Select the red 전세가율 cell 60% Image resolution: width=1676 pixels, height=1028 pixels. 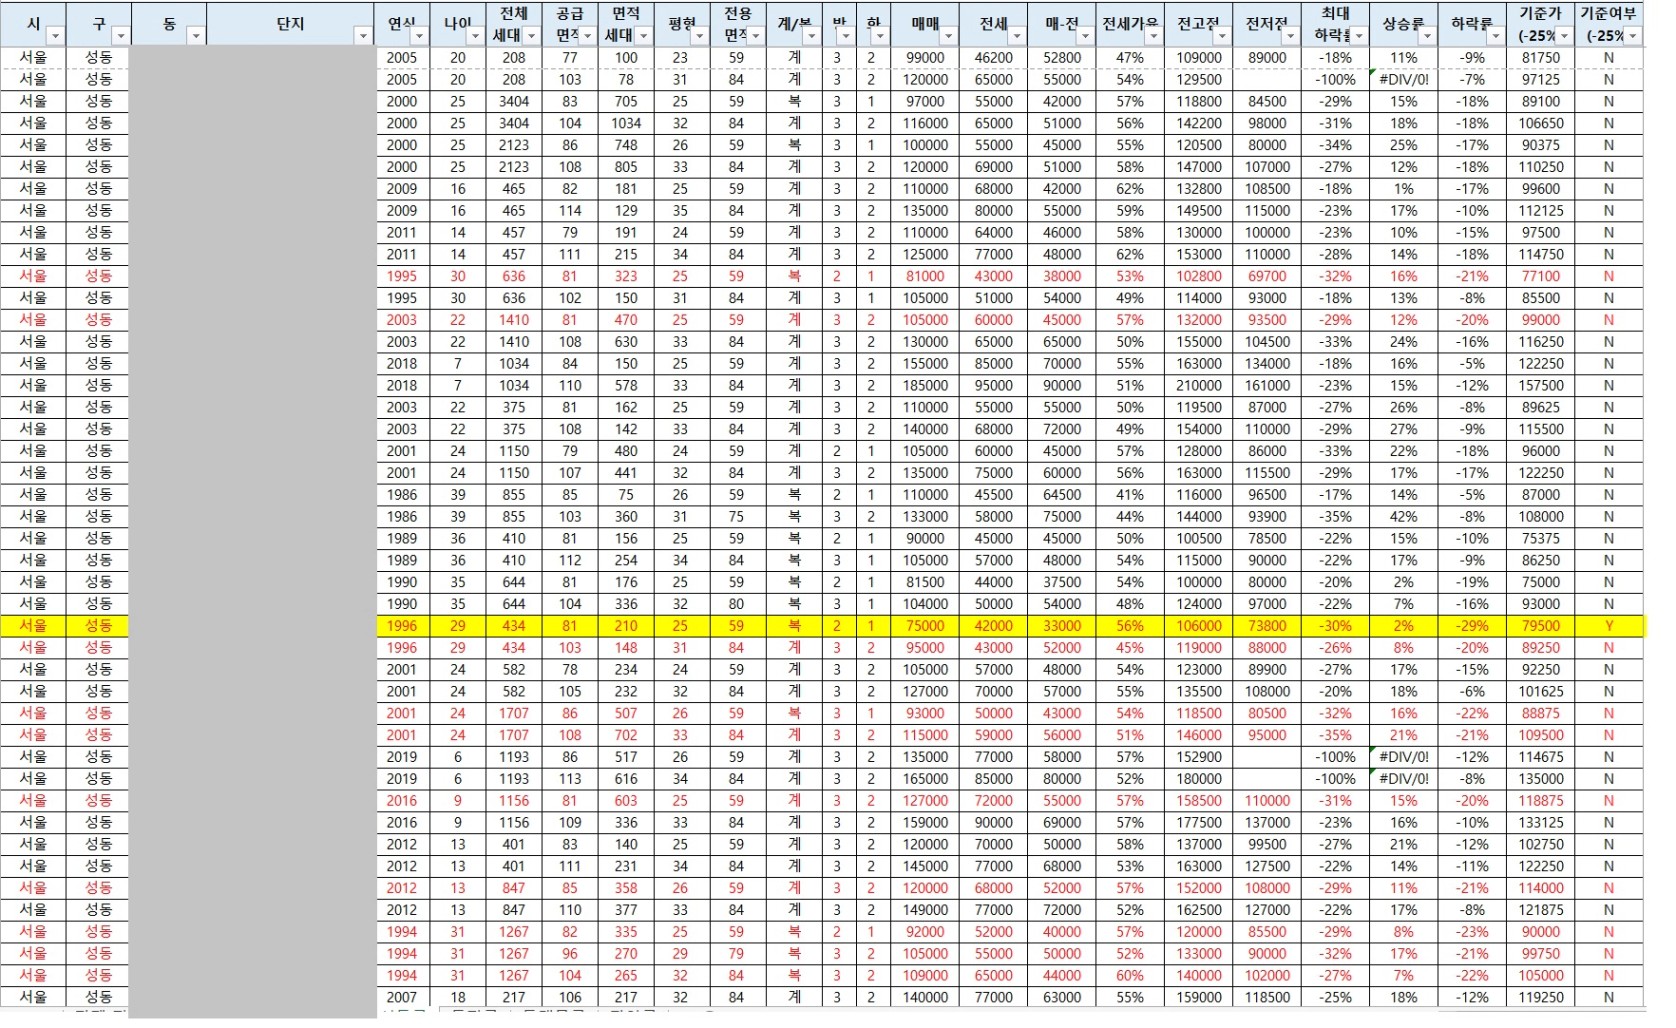tap(1130, 976)
